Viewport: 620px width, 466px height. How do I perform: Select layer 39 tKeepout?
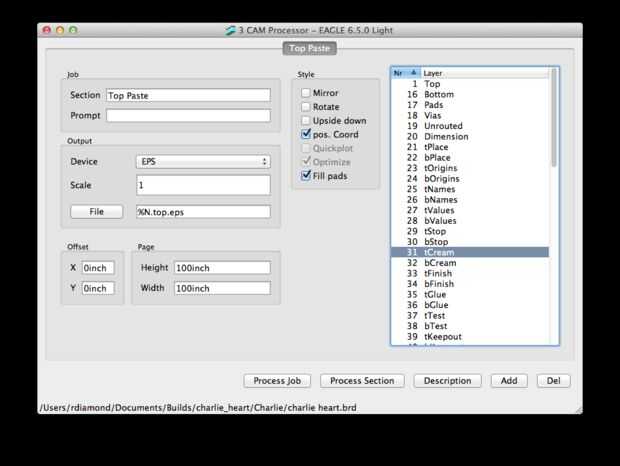[x=470, y=337]
